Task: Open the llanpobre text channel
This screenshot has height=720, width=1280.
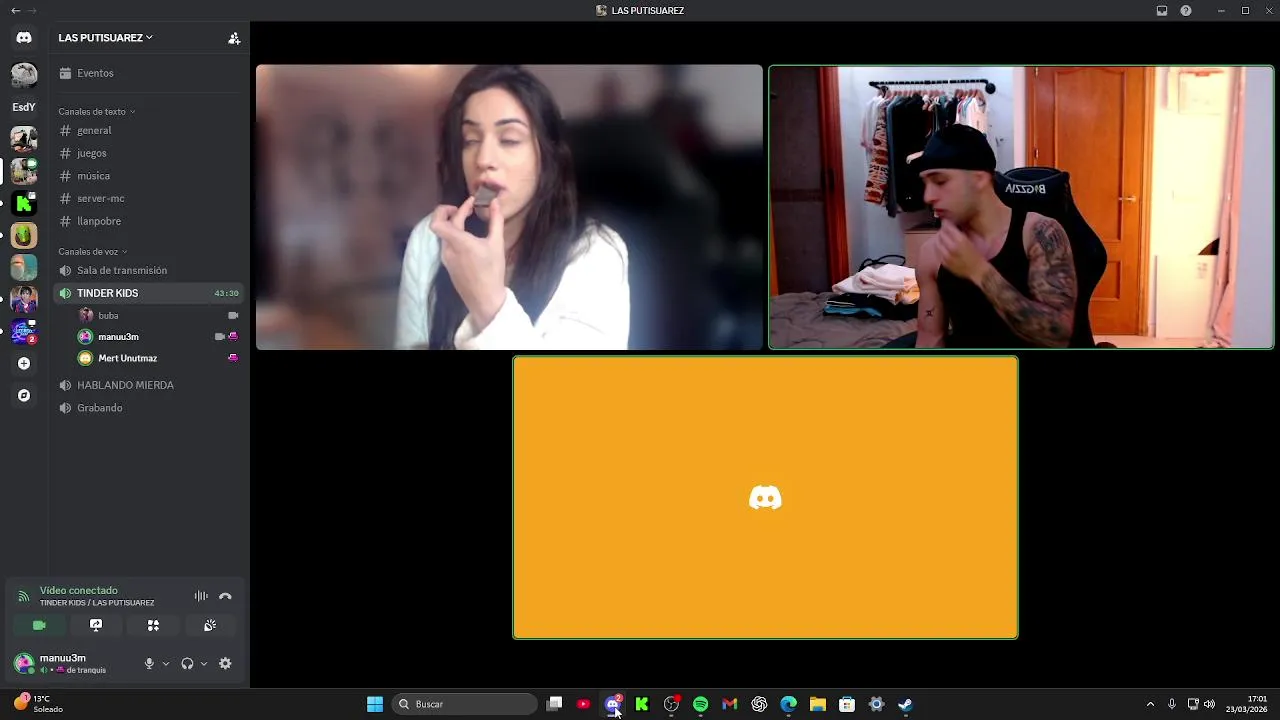Action: (x=150, y=221)
